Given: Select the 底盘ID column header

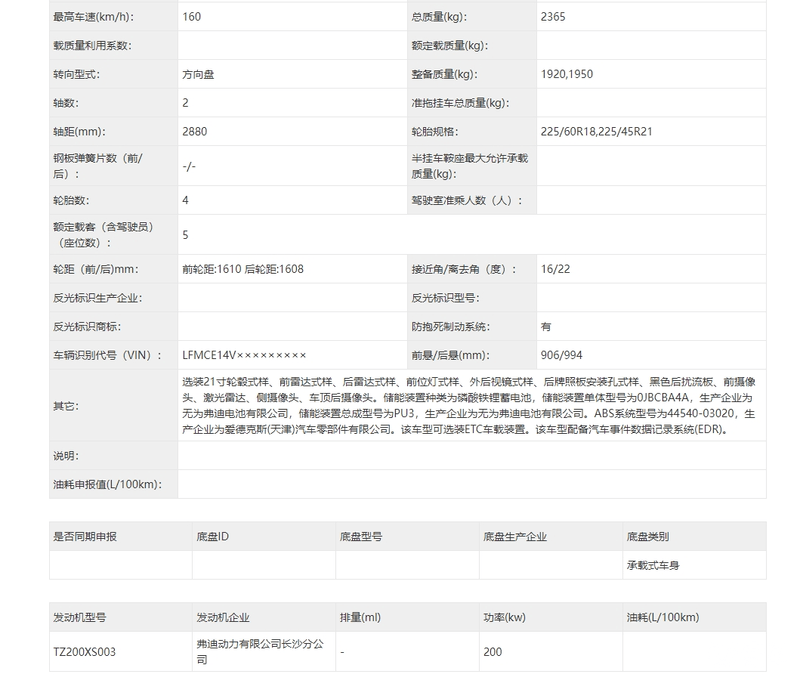Looking at the screenshot, I should [x=213, y=537].
